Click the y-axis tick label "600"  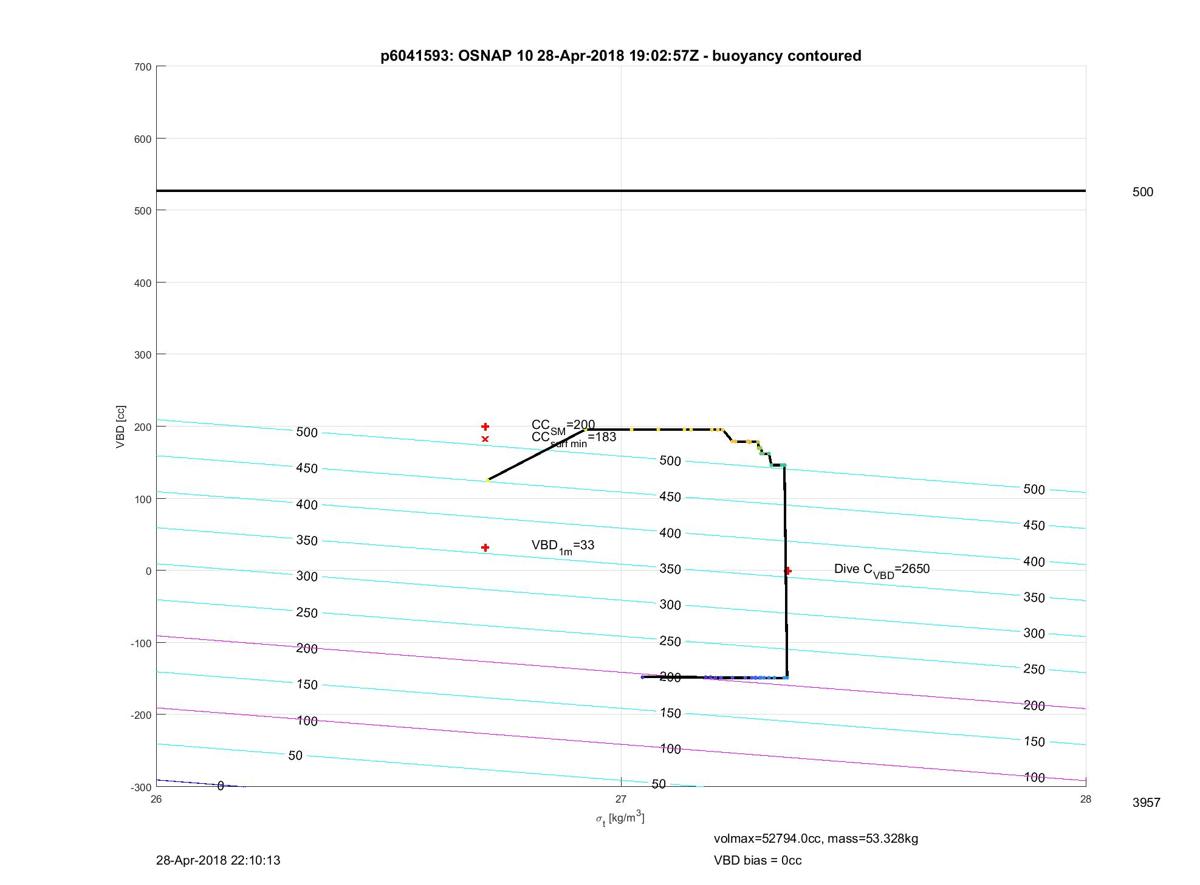(x=141, y=139)
